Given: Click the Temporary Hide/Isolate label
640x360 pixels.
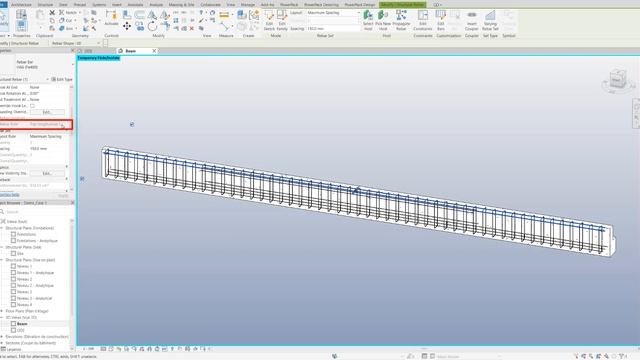Looking at the screenshot, I should point(98,58).
